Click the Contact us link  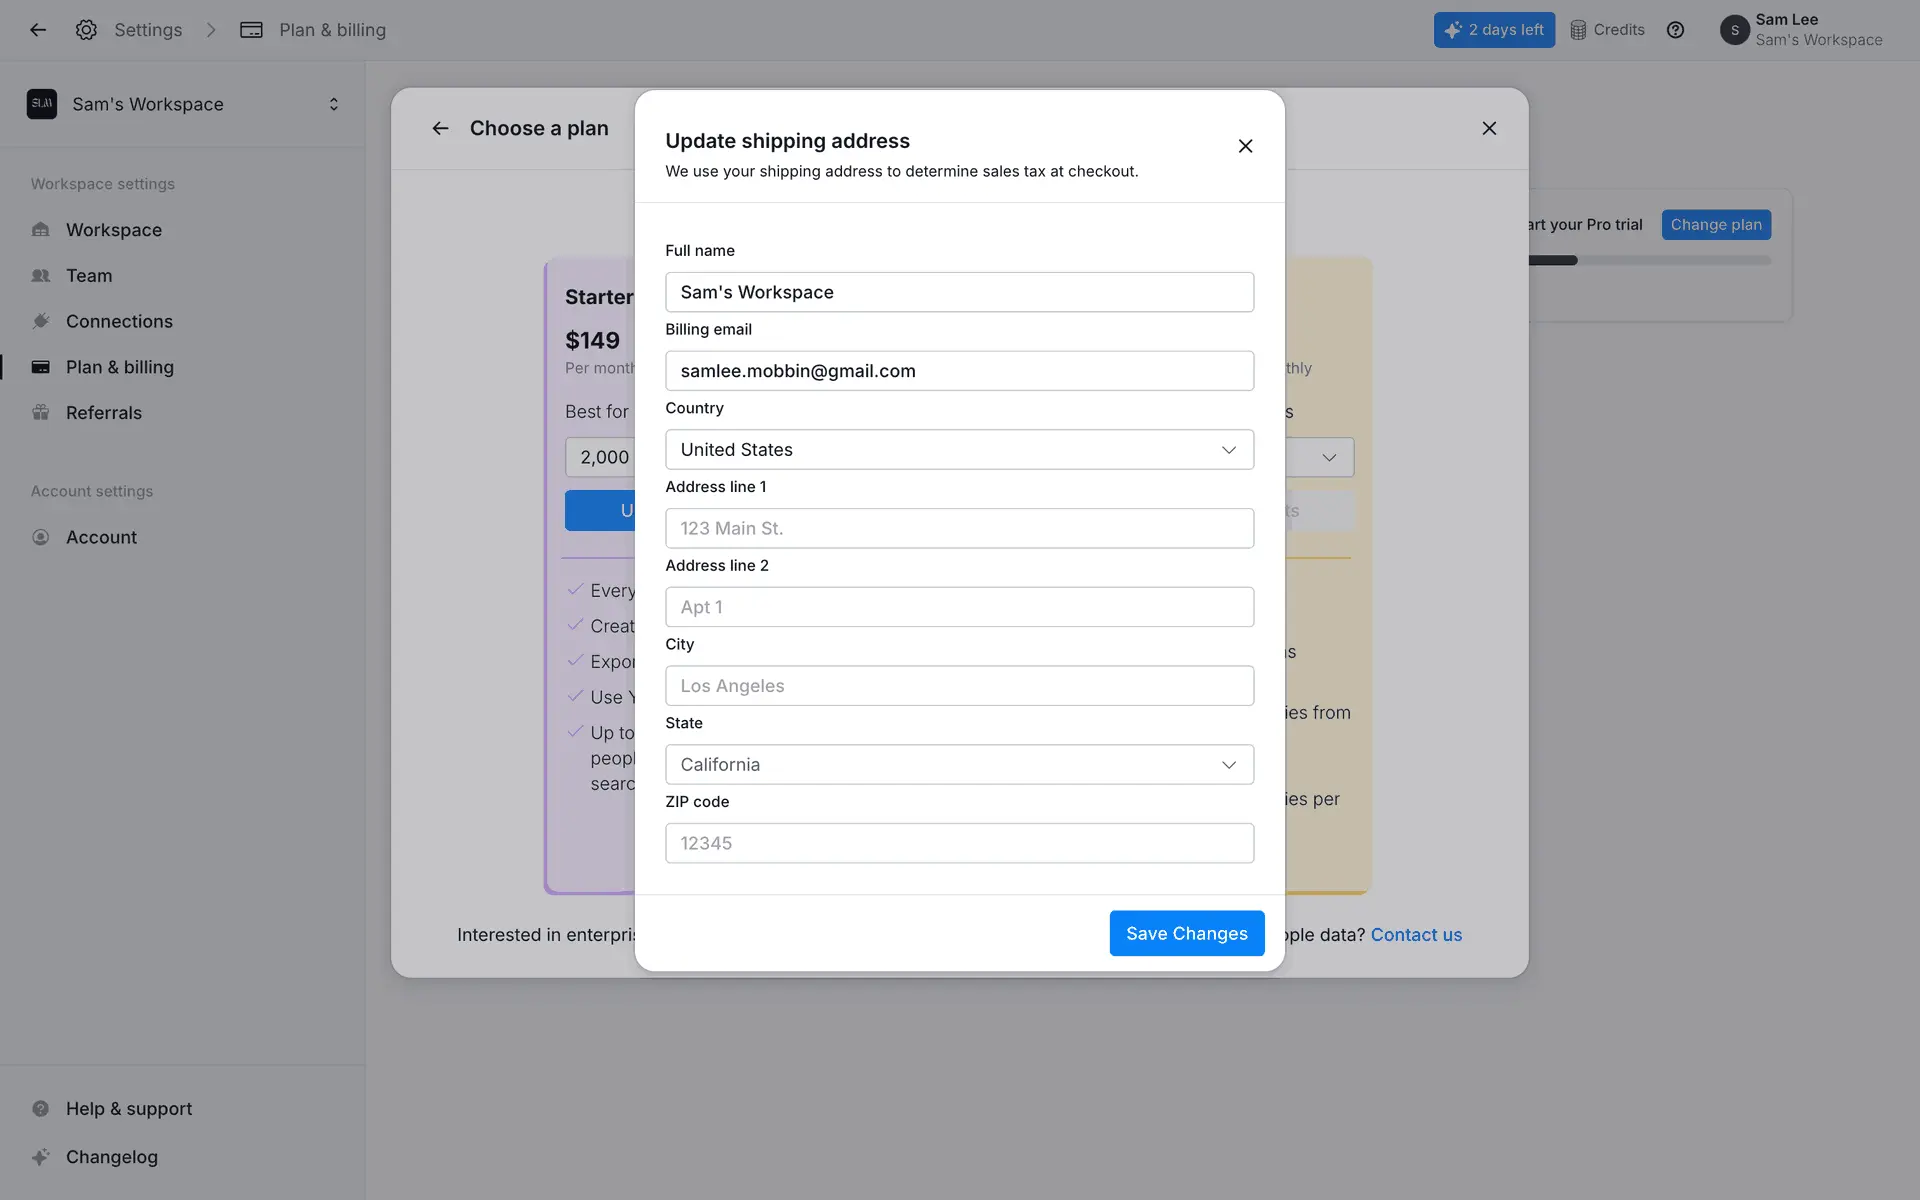[x=1415, y=935]
